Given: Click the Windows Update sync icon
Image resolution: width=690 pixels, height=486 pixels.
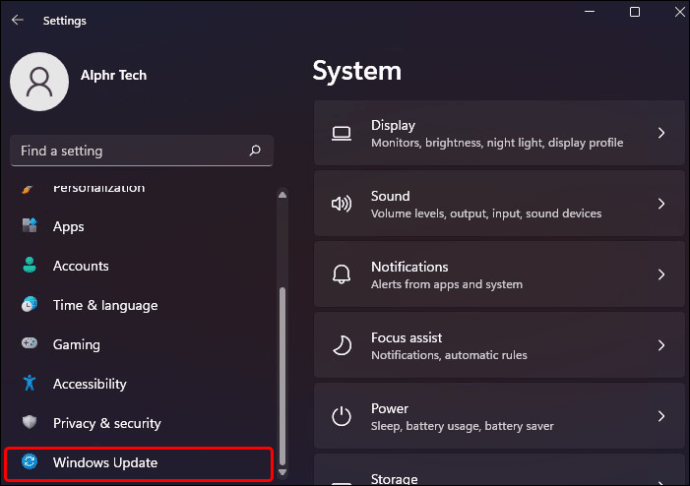Looking at the screenshot, I should (x=30, y=462).
